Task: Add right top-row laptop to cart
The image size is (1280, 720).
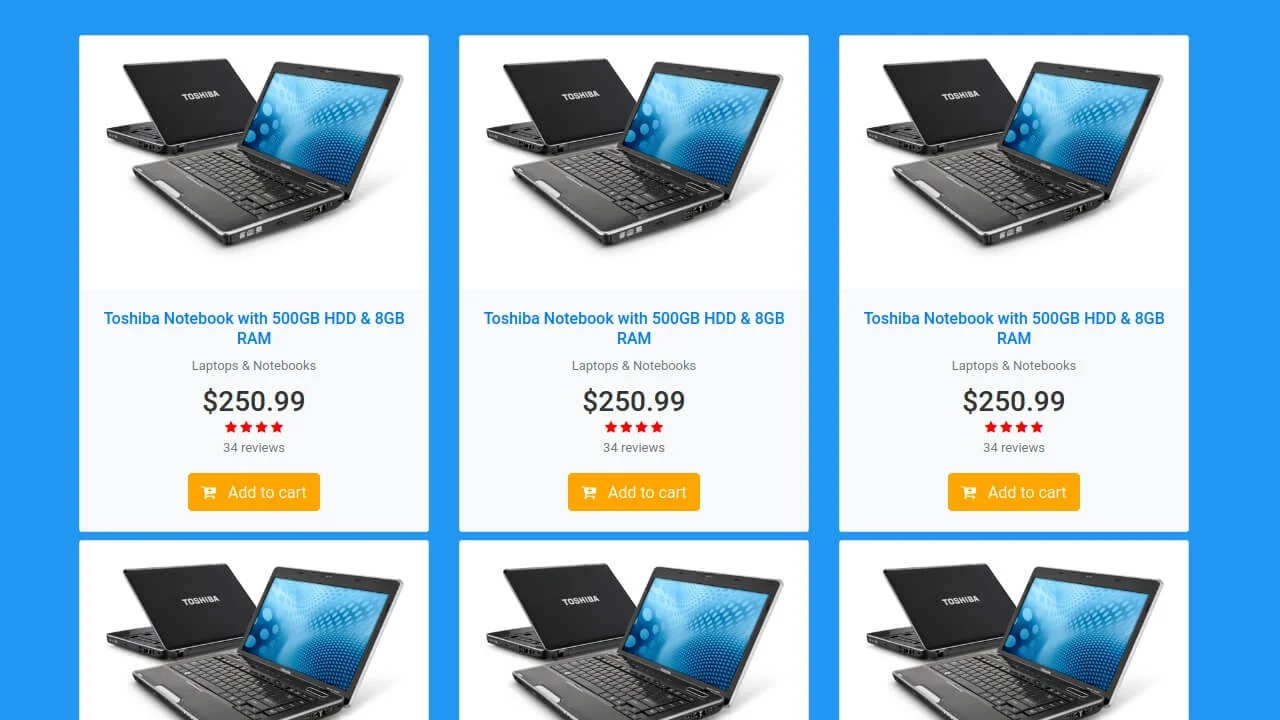Action: coord(1014,492)
